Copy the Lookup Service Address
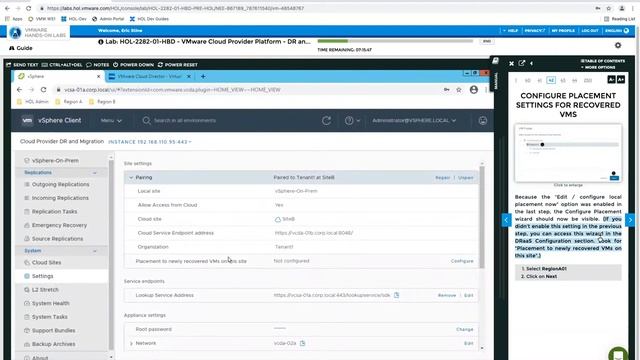This screenshot has width=640, height=360. [x=396, y=295]
